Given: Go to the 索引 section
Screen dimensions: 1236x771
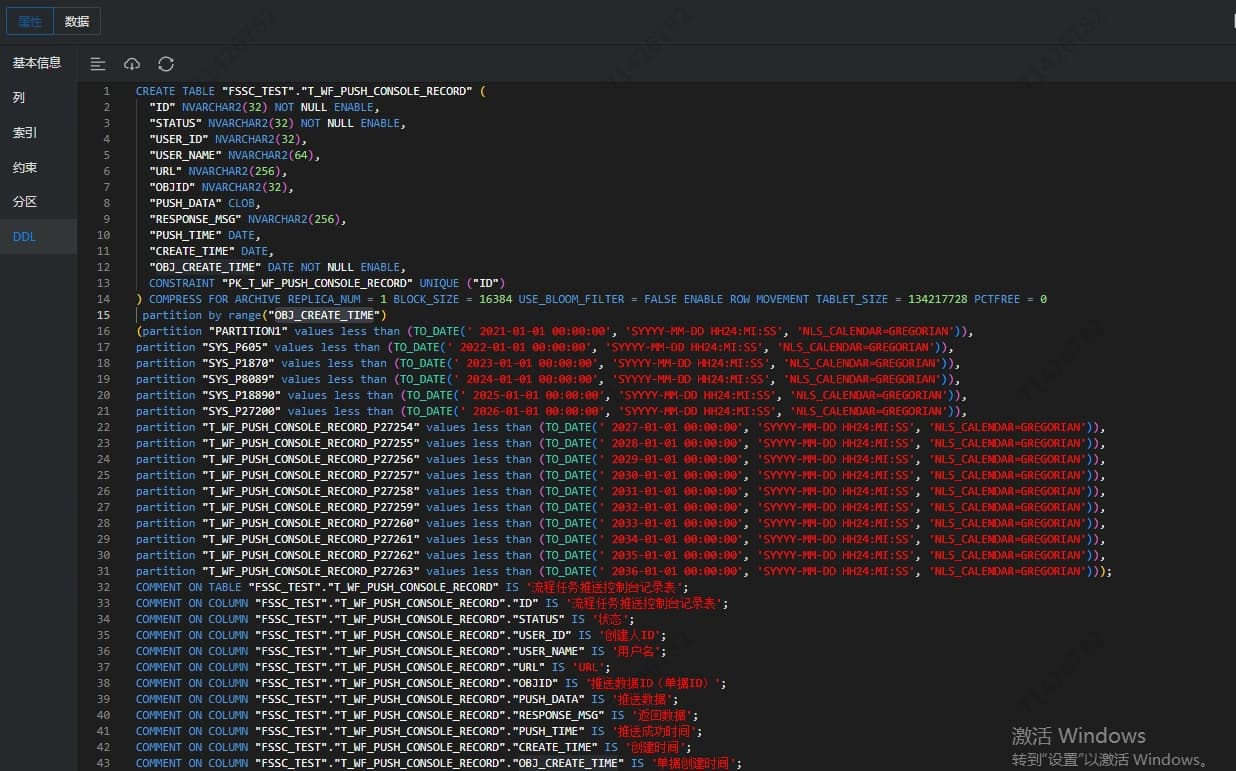Looking at the screenshot, I should (25, 133).
